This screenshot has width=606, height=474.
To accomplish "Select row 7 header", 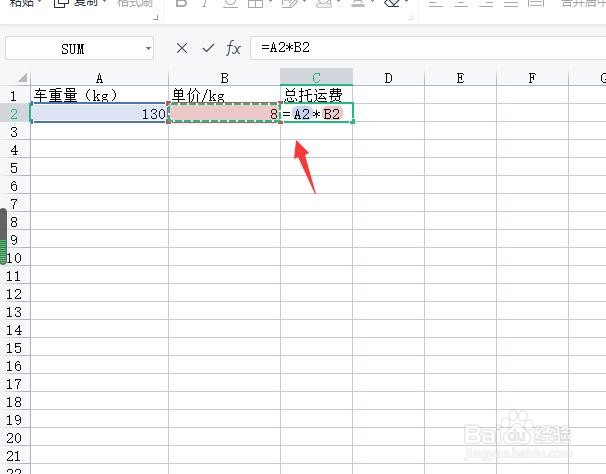I will click(x=14, y=203).
